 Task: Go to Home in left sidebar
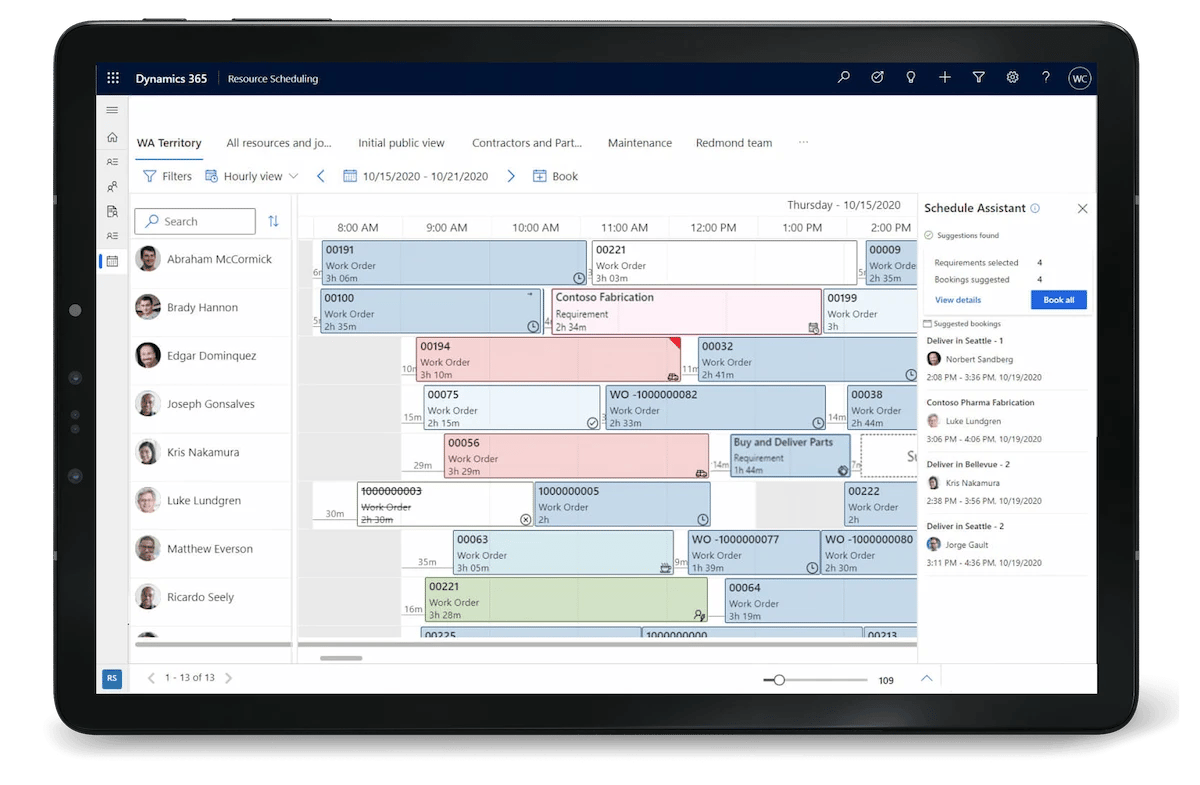coord(112,137)
